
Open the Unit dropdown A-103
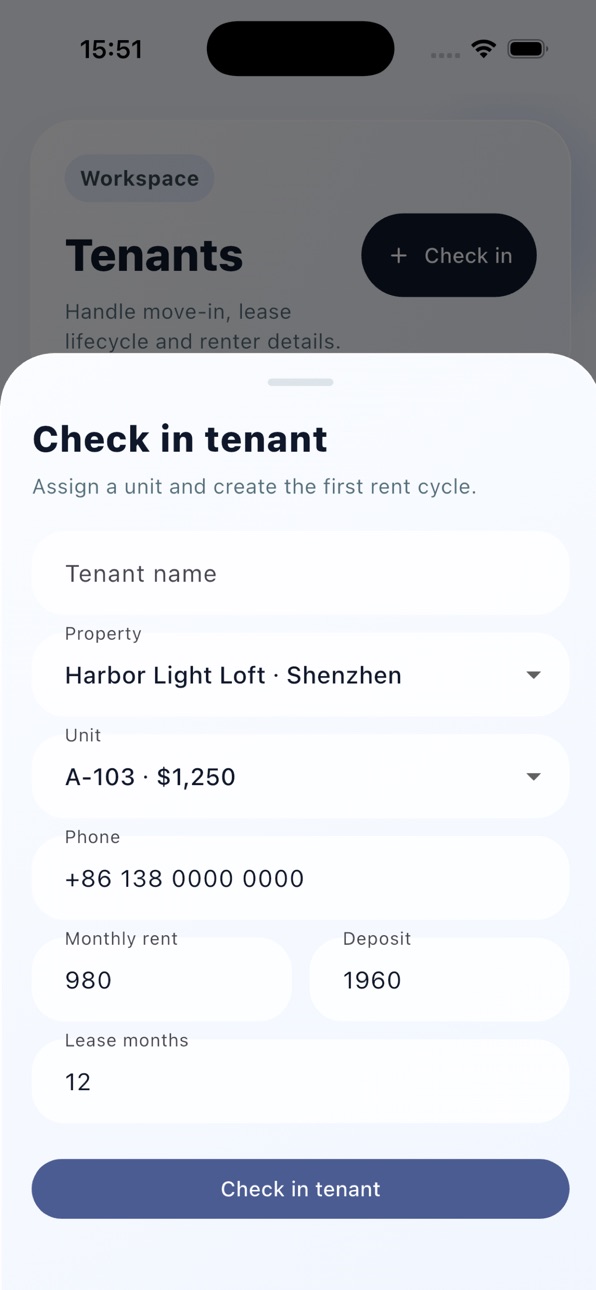pyautogui.click(x=300, y=776)
